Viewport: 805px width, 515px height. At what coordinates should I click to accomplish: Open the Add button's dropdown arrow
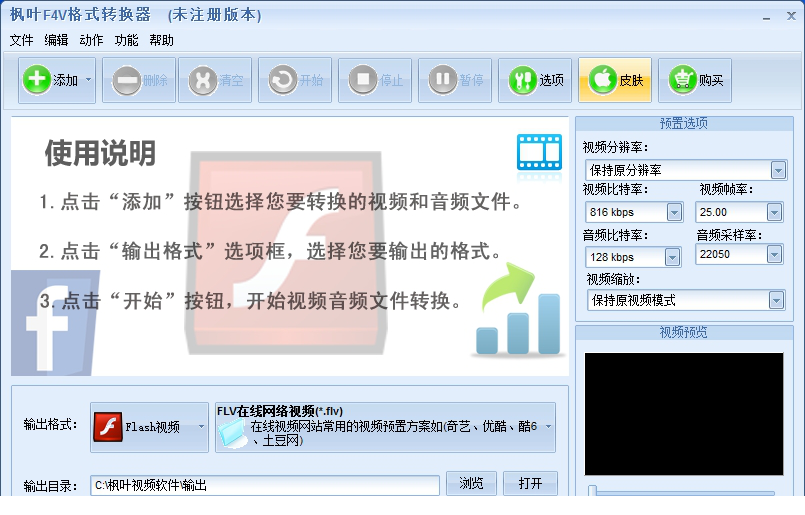88,80
